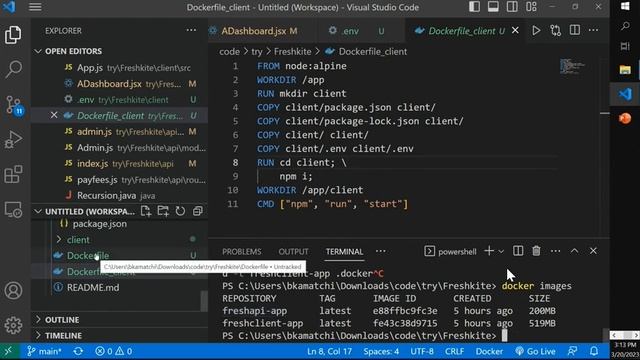Split the editor to the right
Screen dimensions: 640x360
(575, 30)
